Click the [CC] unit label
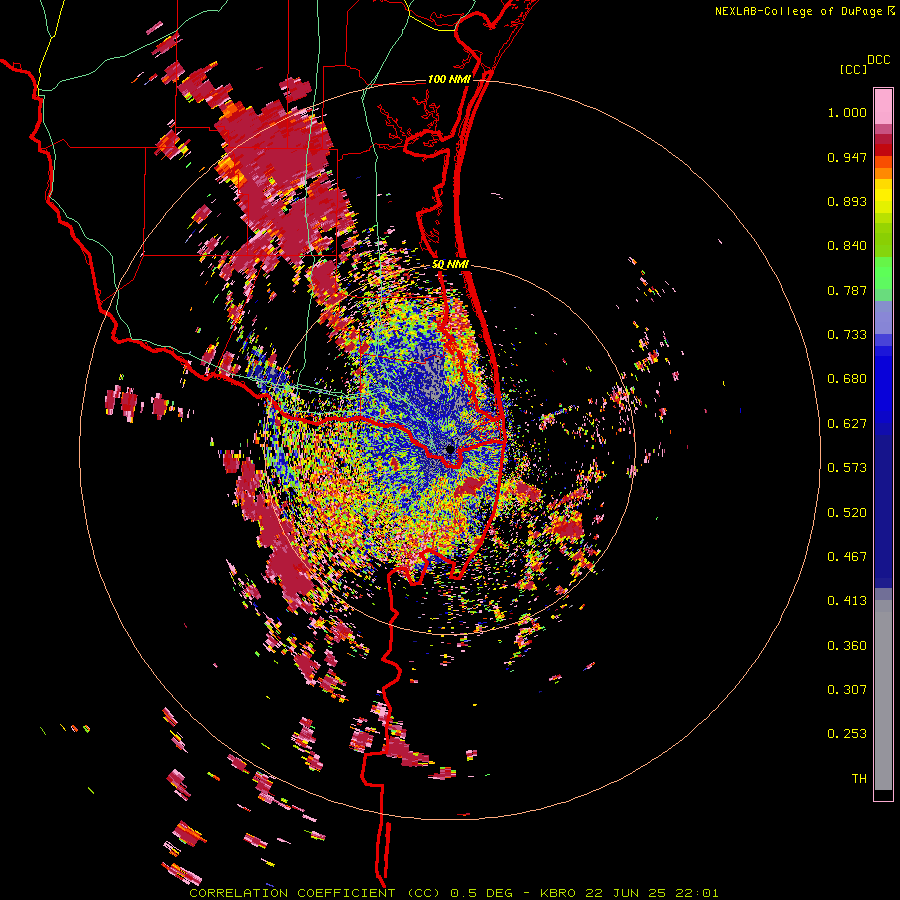The image size is (900, 900). point(853,69)
